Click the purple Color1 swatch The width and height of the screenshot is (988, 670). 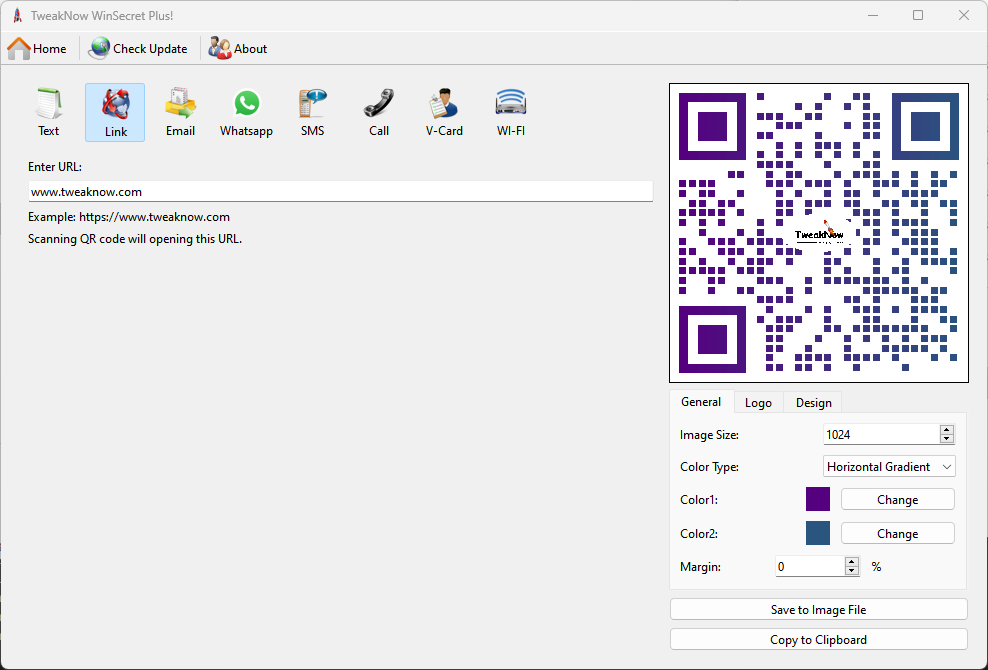[818, 499]
